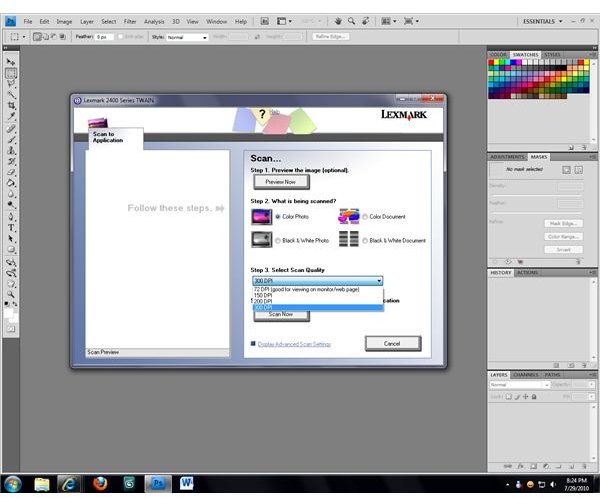Select Black & White Photo radio button
This screenshot has width=600, height=498.
click(278, 241)
